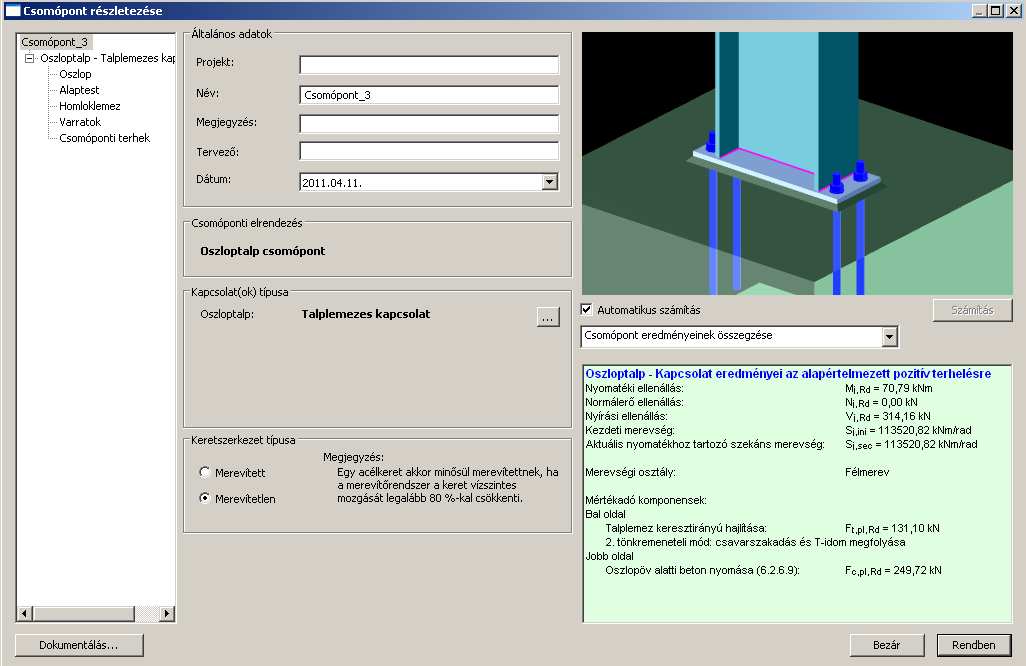Screen dimensions: 1026x666
Task: Click the Talplemezes kapcsolat bold label
Action: point(366,314)
